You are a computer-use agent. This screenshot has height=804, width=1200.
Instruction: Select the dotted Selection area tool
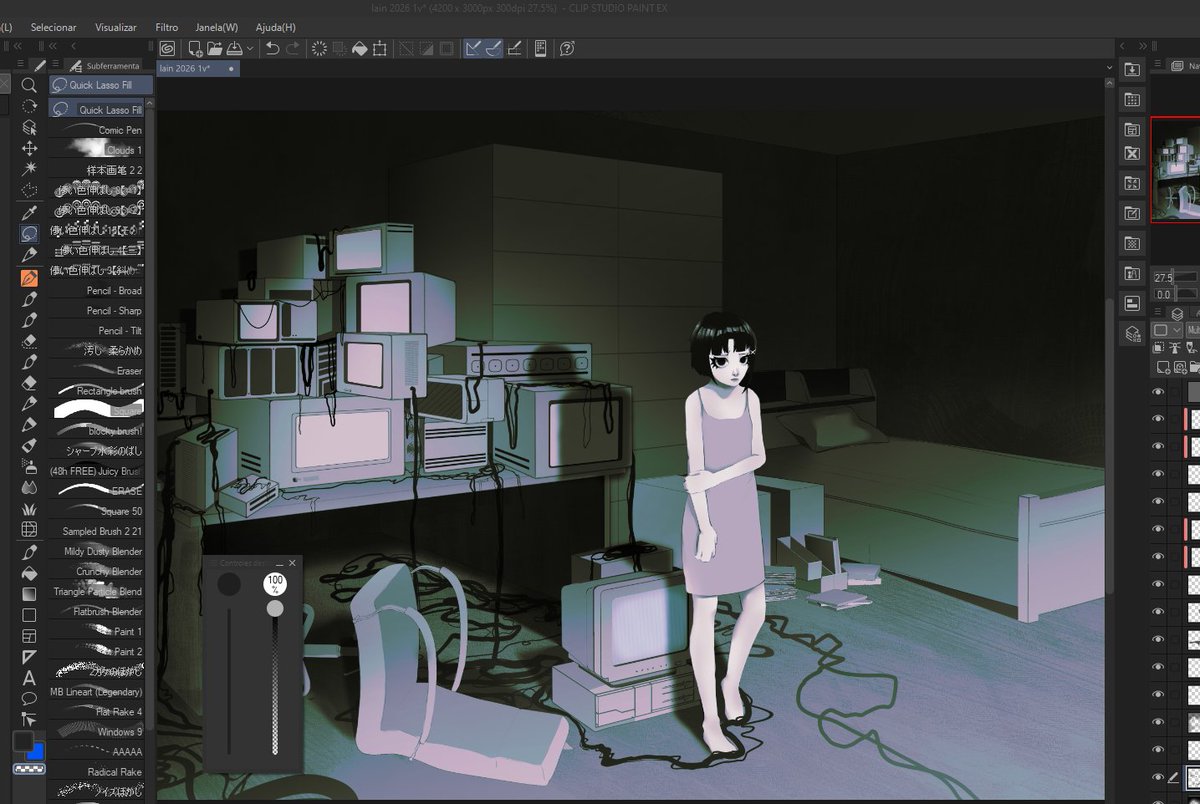29,190
